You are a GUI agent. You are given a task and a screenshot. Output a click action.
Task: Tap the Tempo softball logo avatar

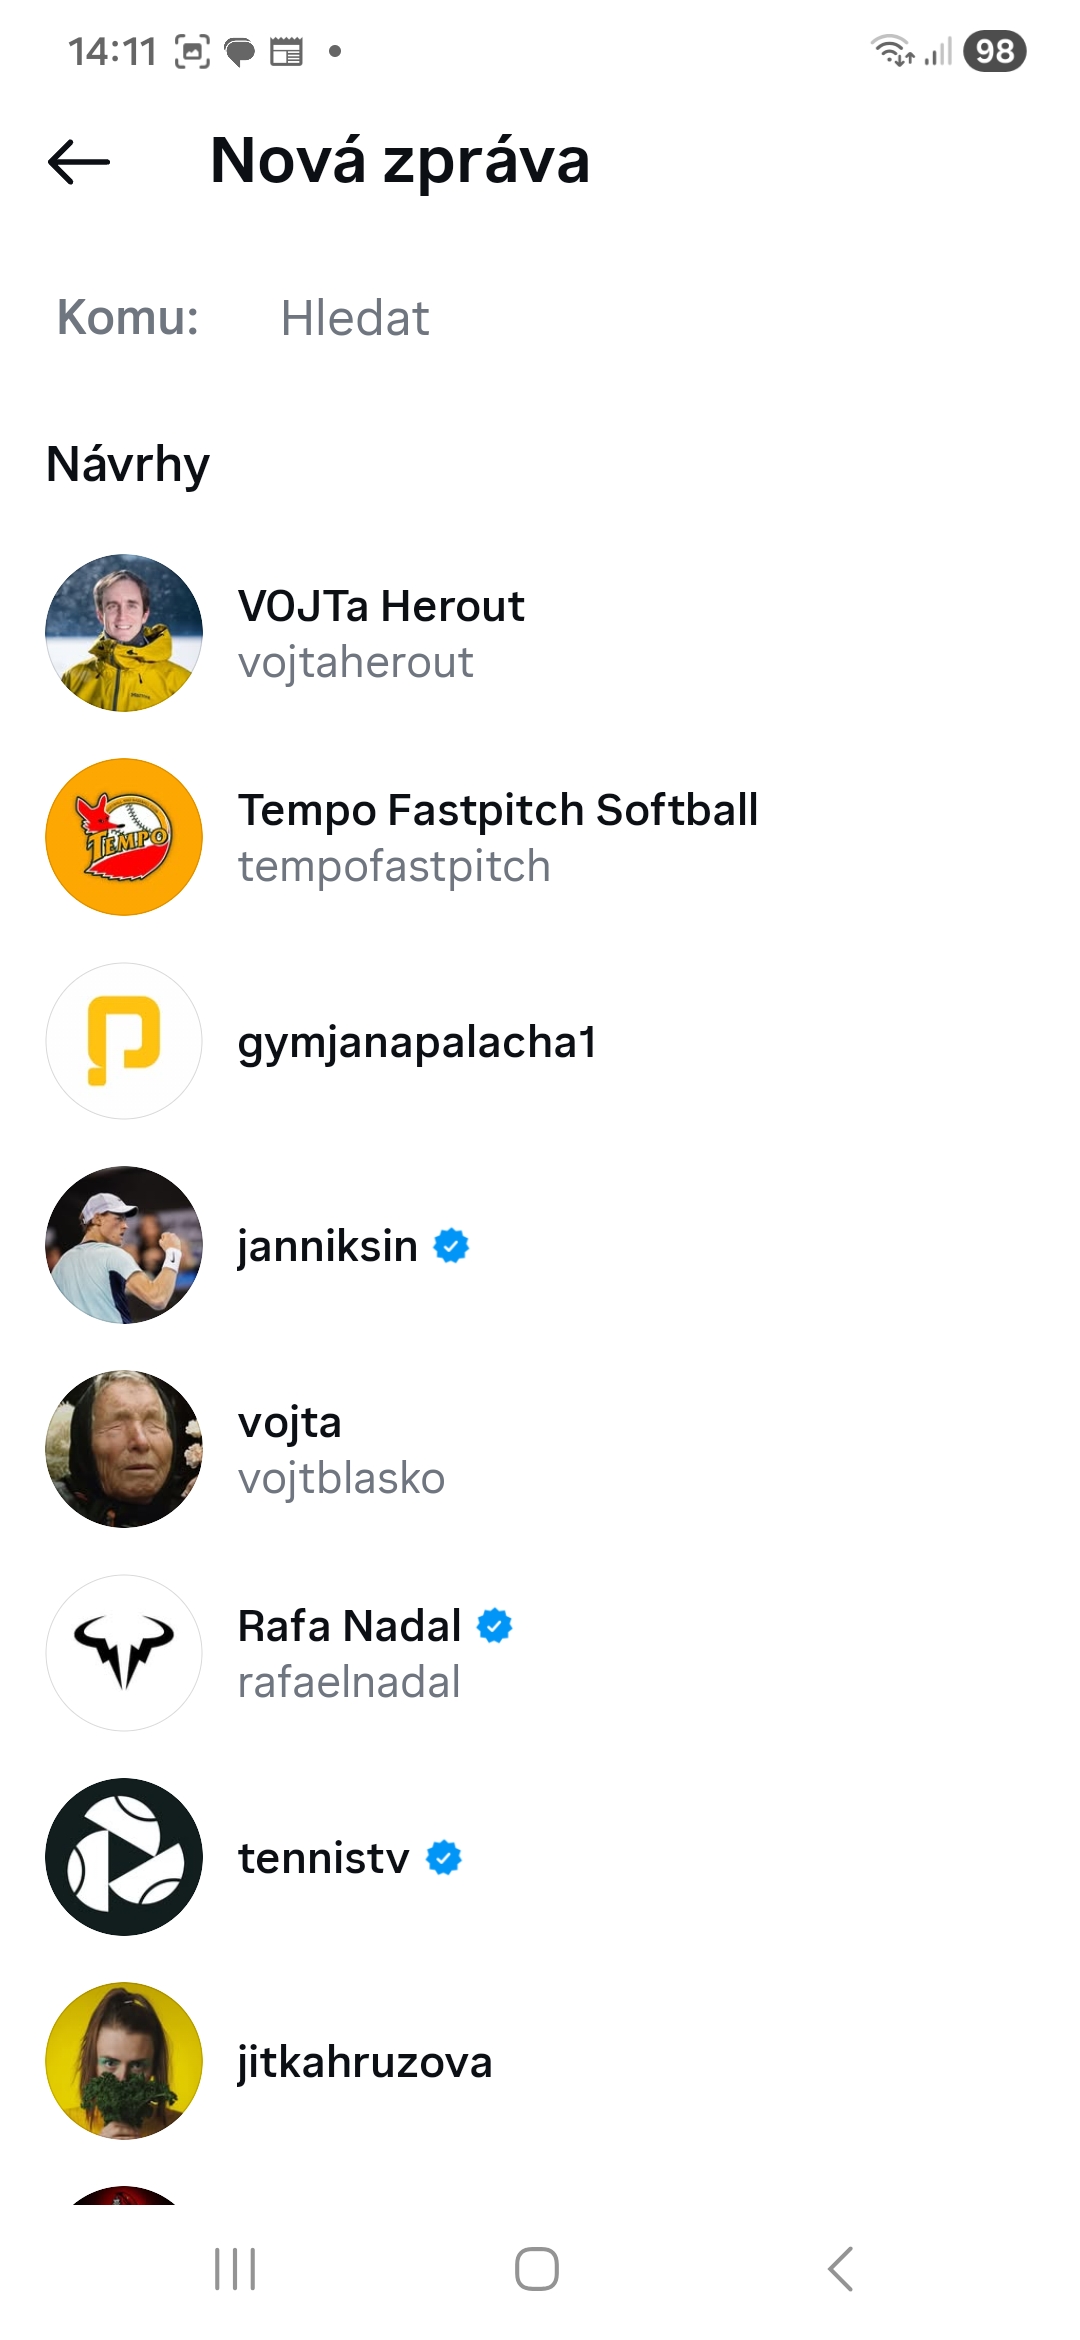(x=124, y=837)
